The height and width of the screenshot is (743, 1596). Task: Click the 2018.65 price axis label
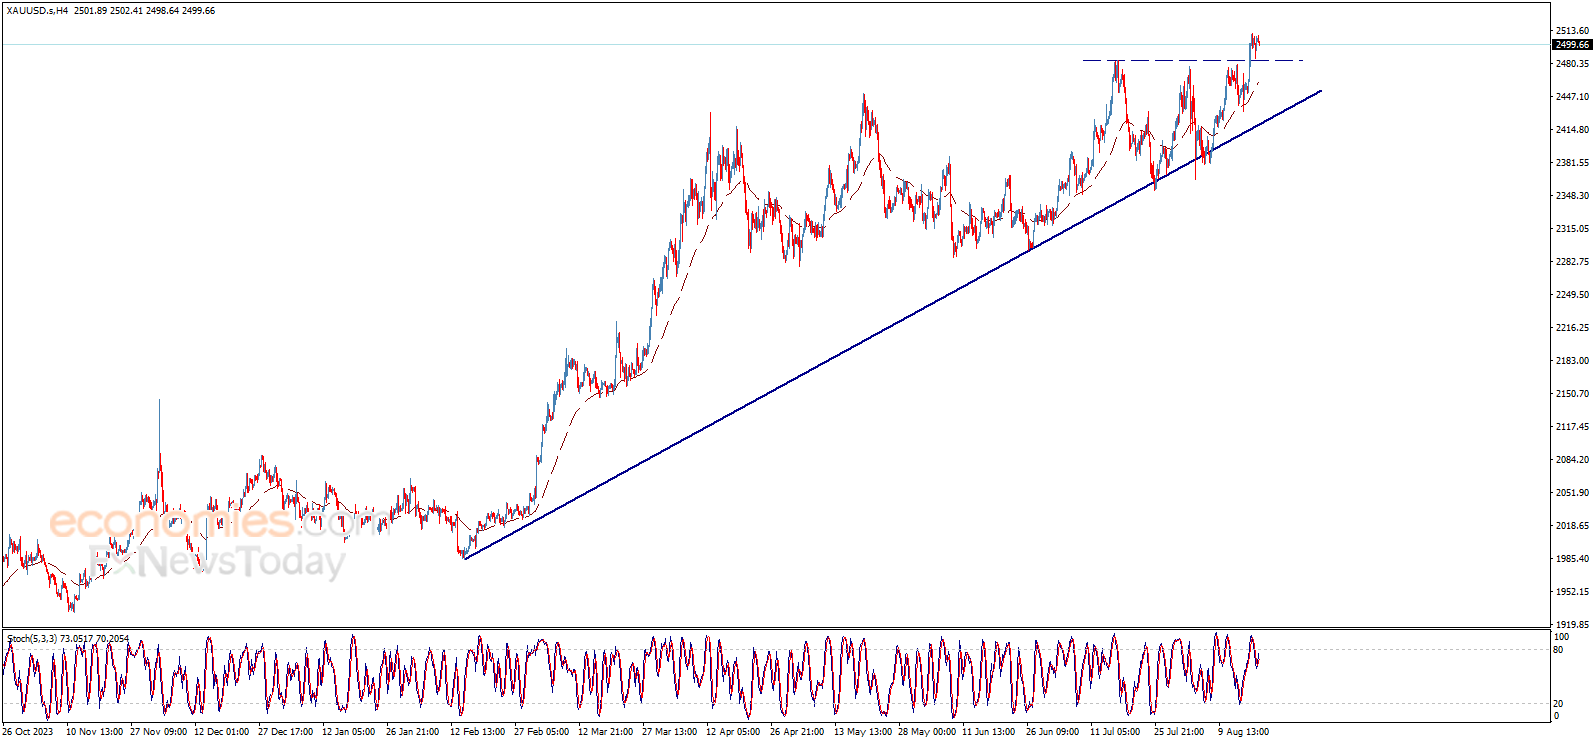coord(1572,526)
